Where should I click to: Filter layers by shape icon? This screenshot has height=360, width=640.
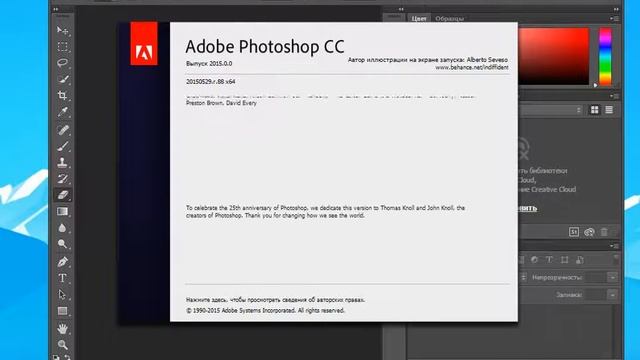coord(564,260)
